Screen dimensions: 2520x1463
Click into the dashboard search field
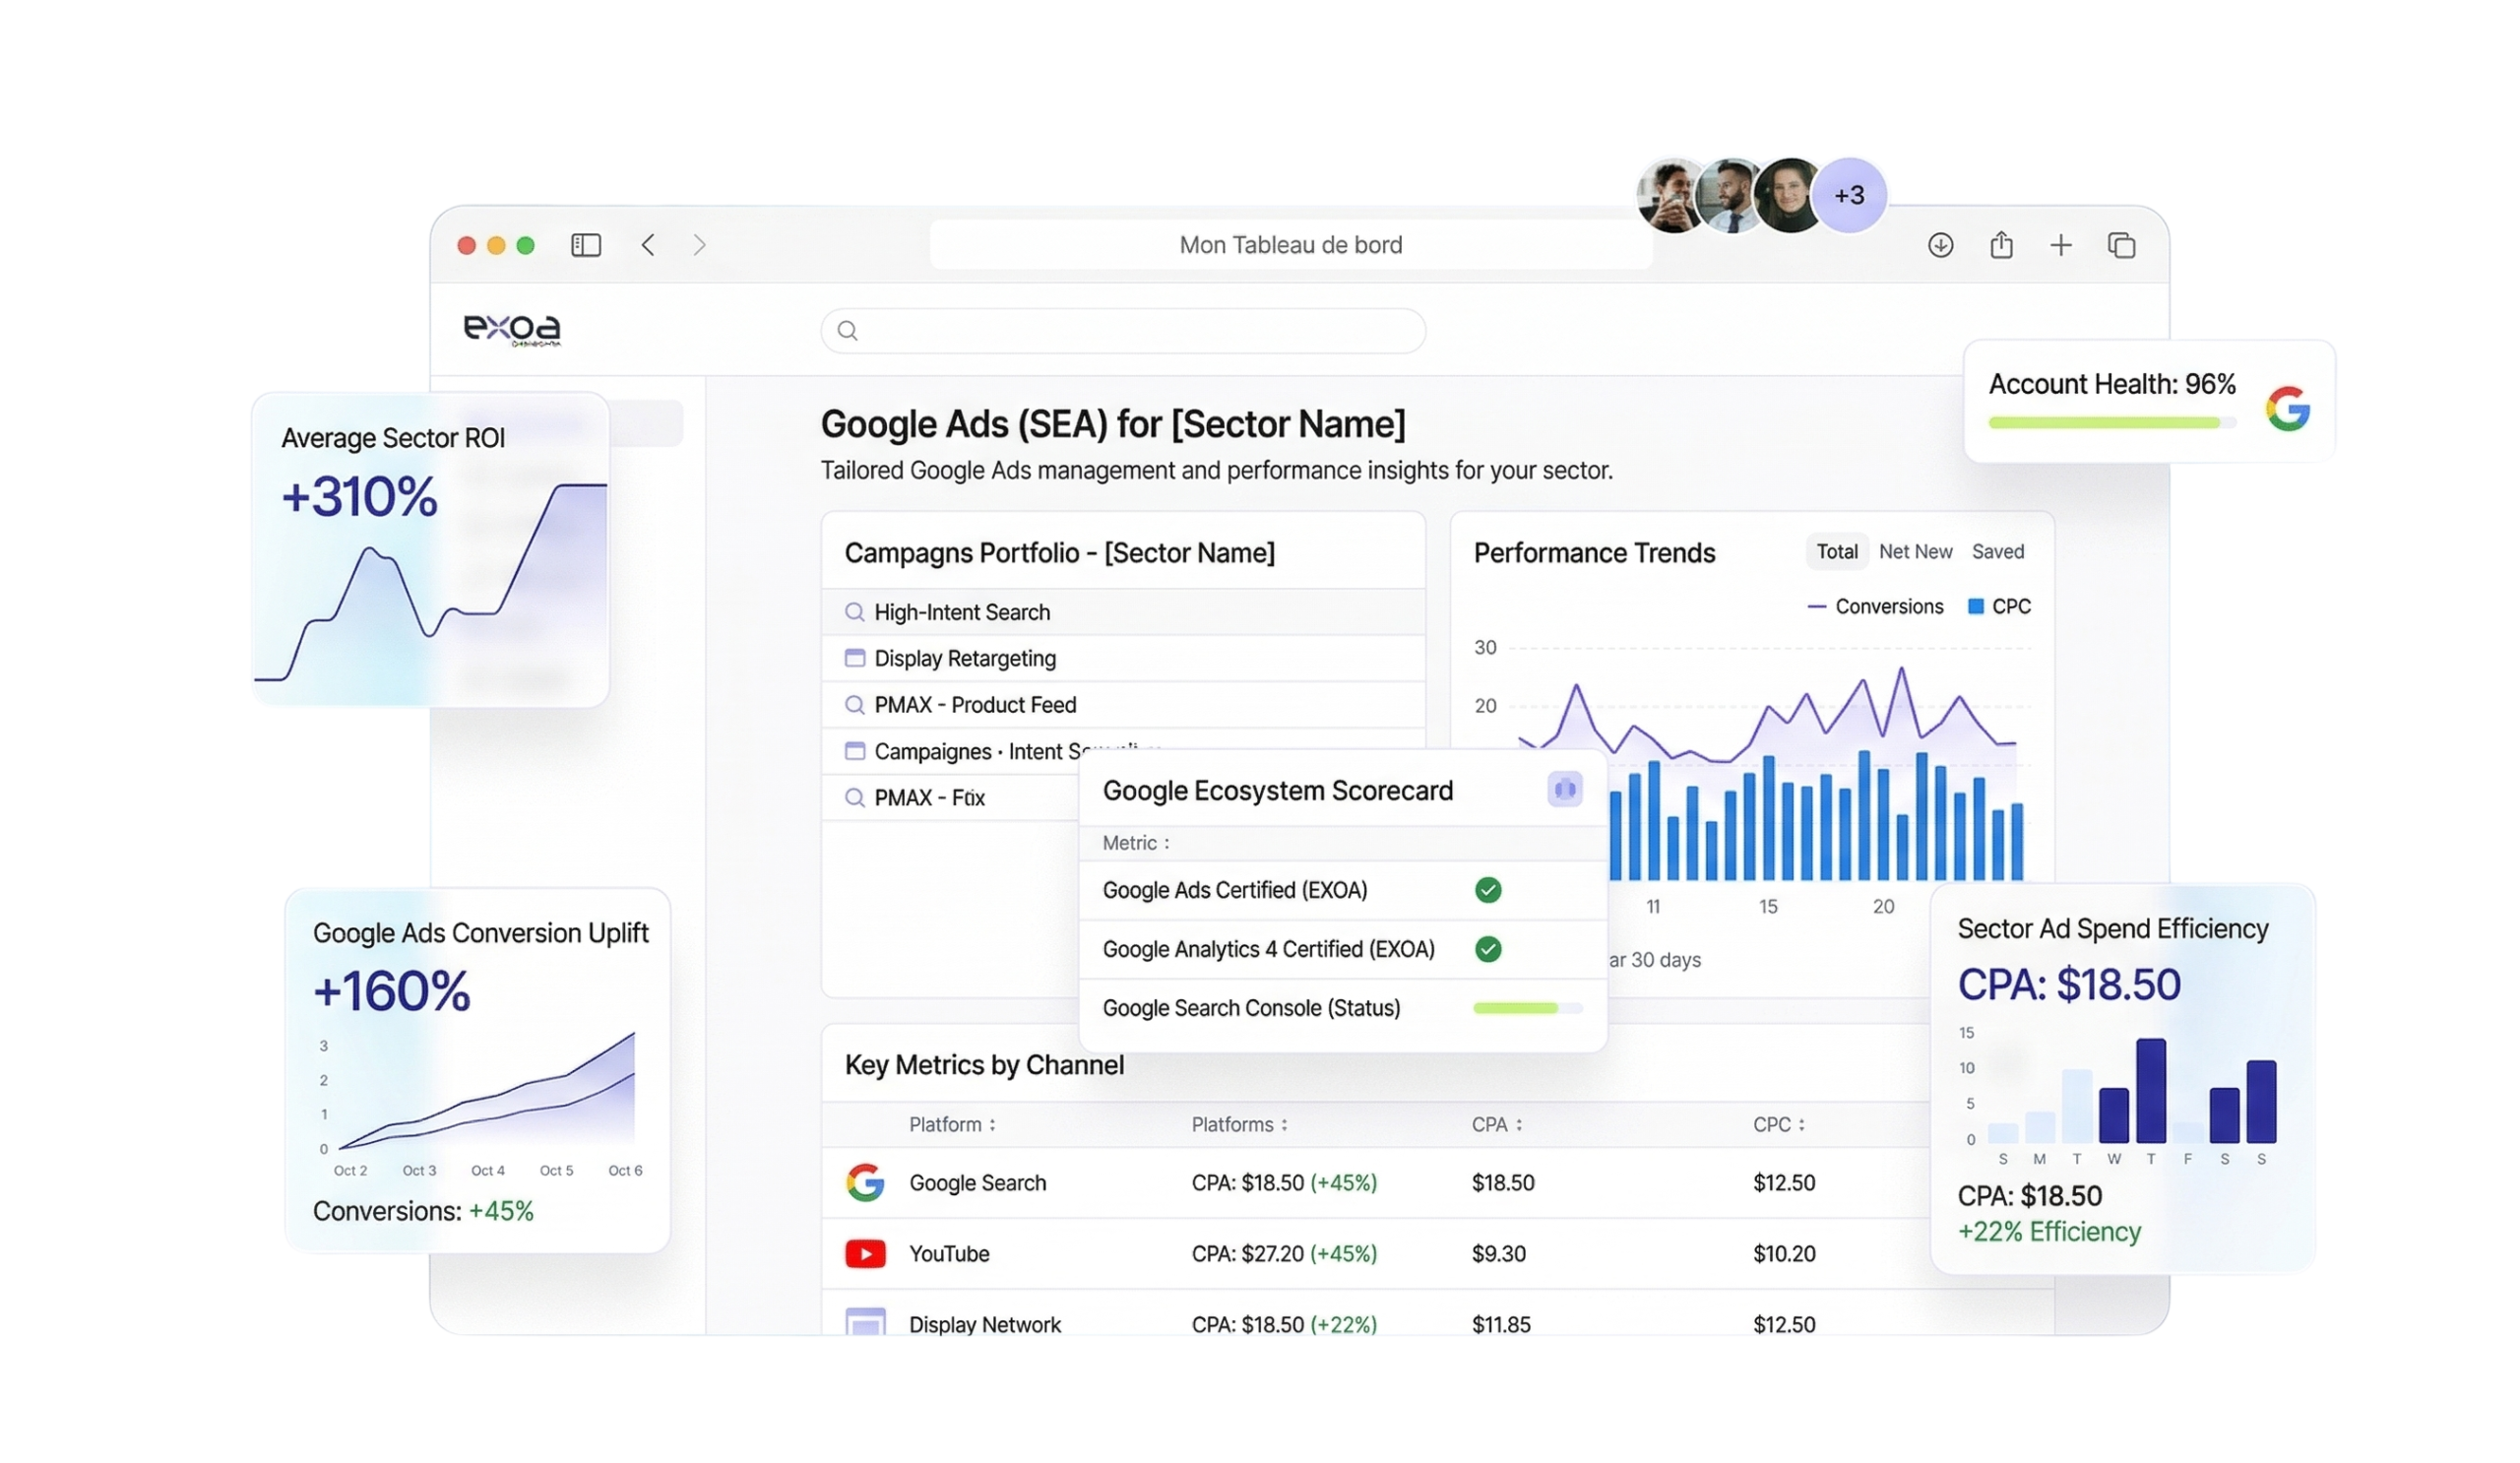coord(1123,330)
